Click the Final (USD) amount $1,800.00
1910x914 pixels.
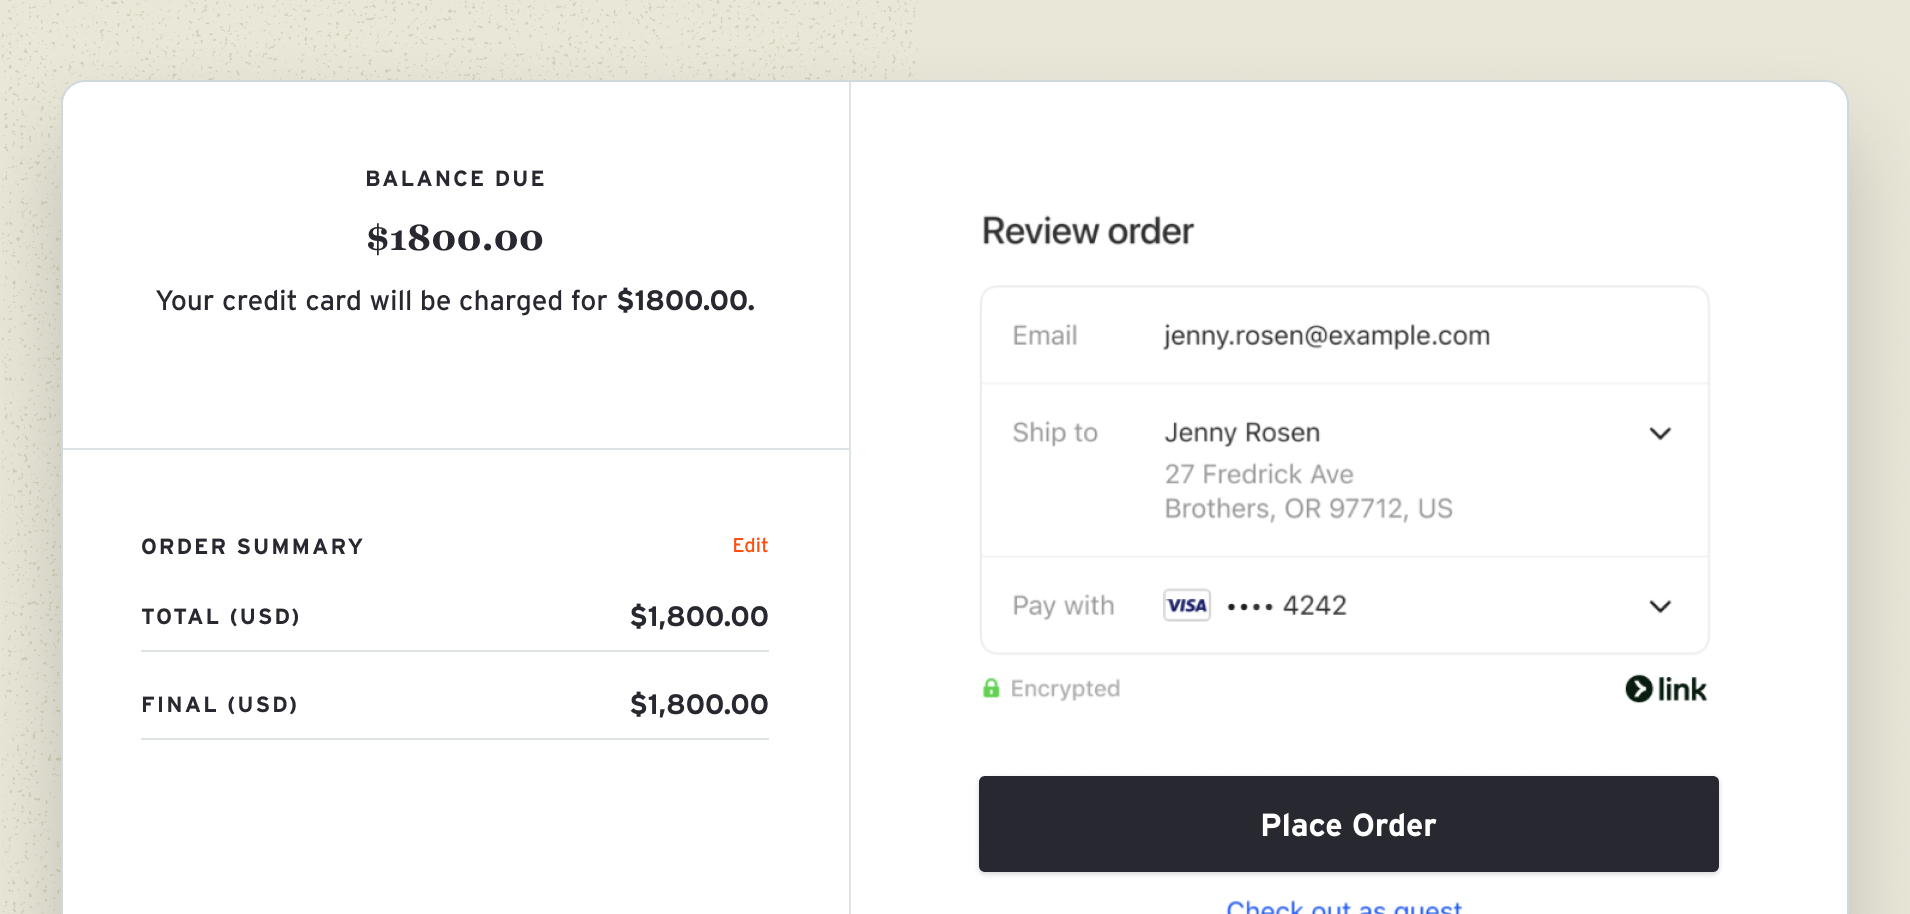pos(698,704)
